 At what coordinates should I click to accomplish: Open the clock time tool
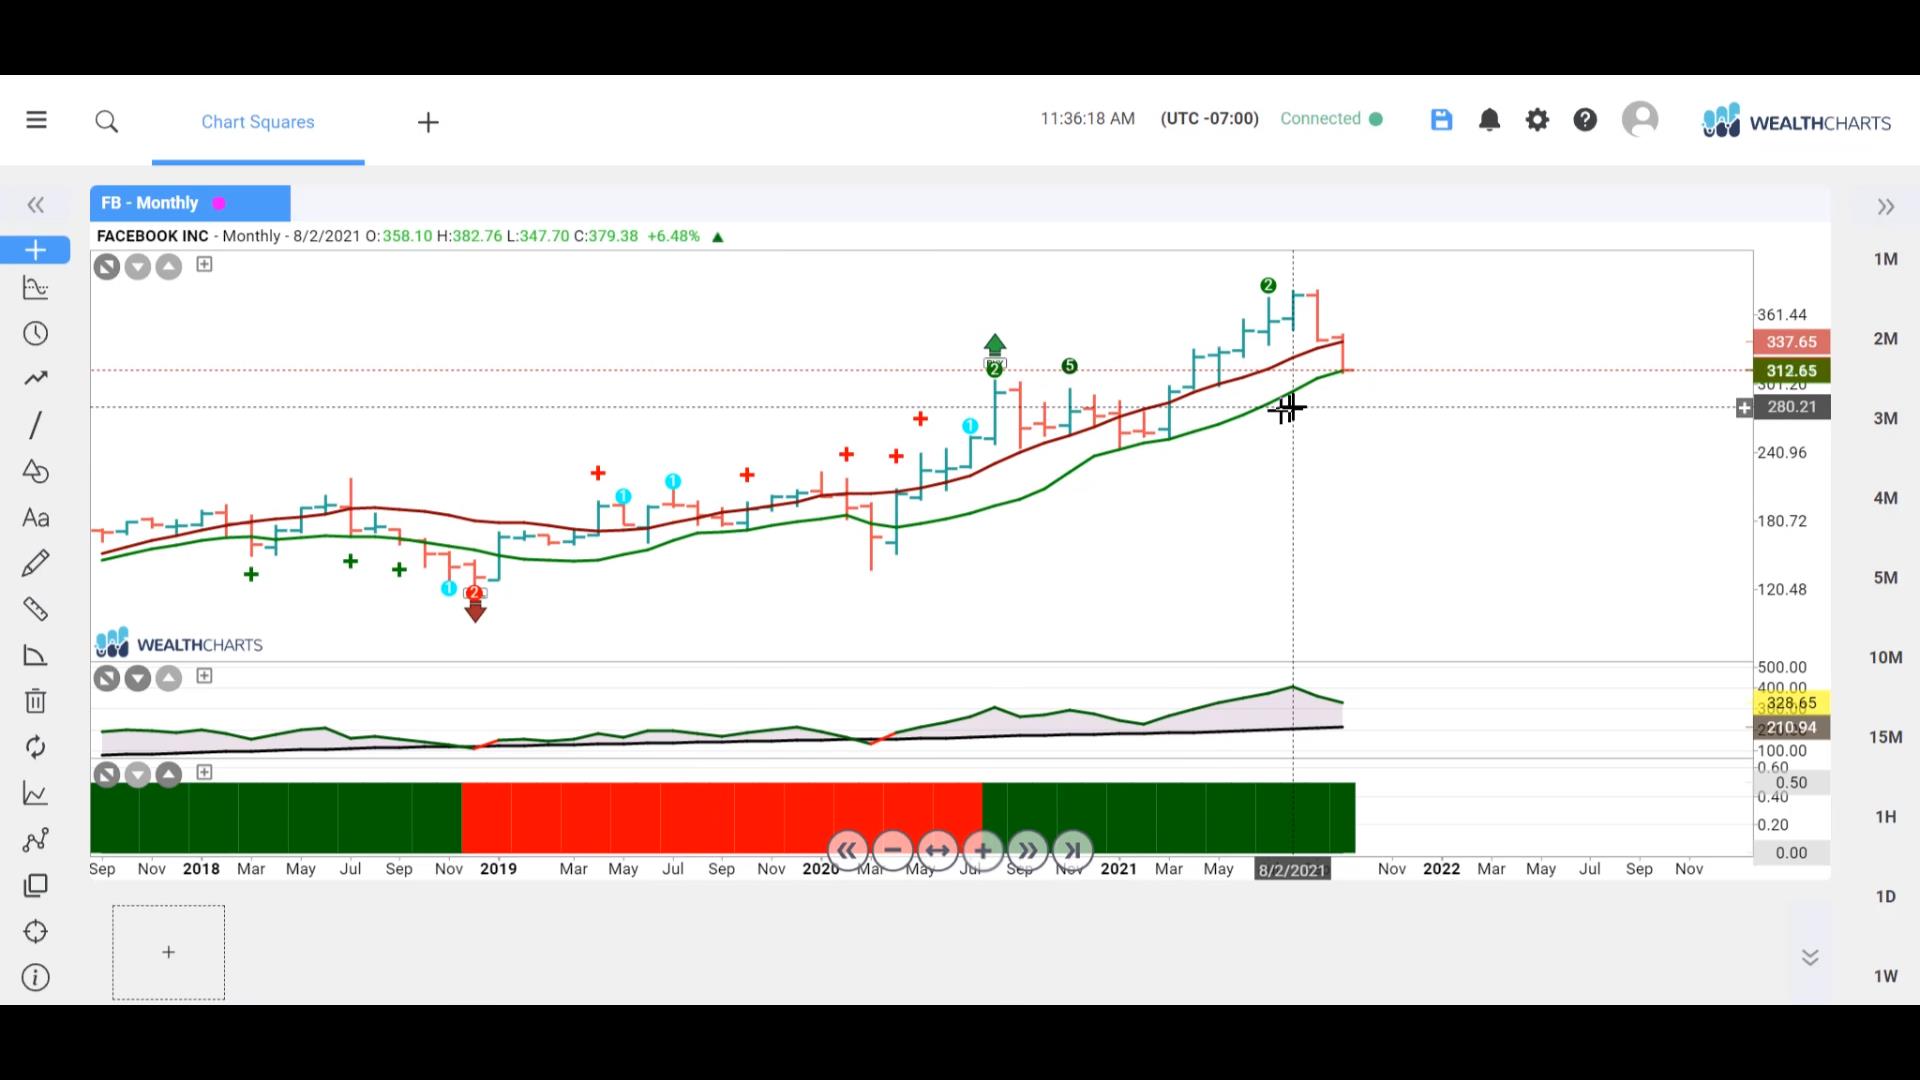pyautogui.click(x=35, y=334)
